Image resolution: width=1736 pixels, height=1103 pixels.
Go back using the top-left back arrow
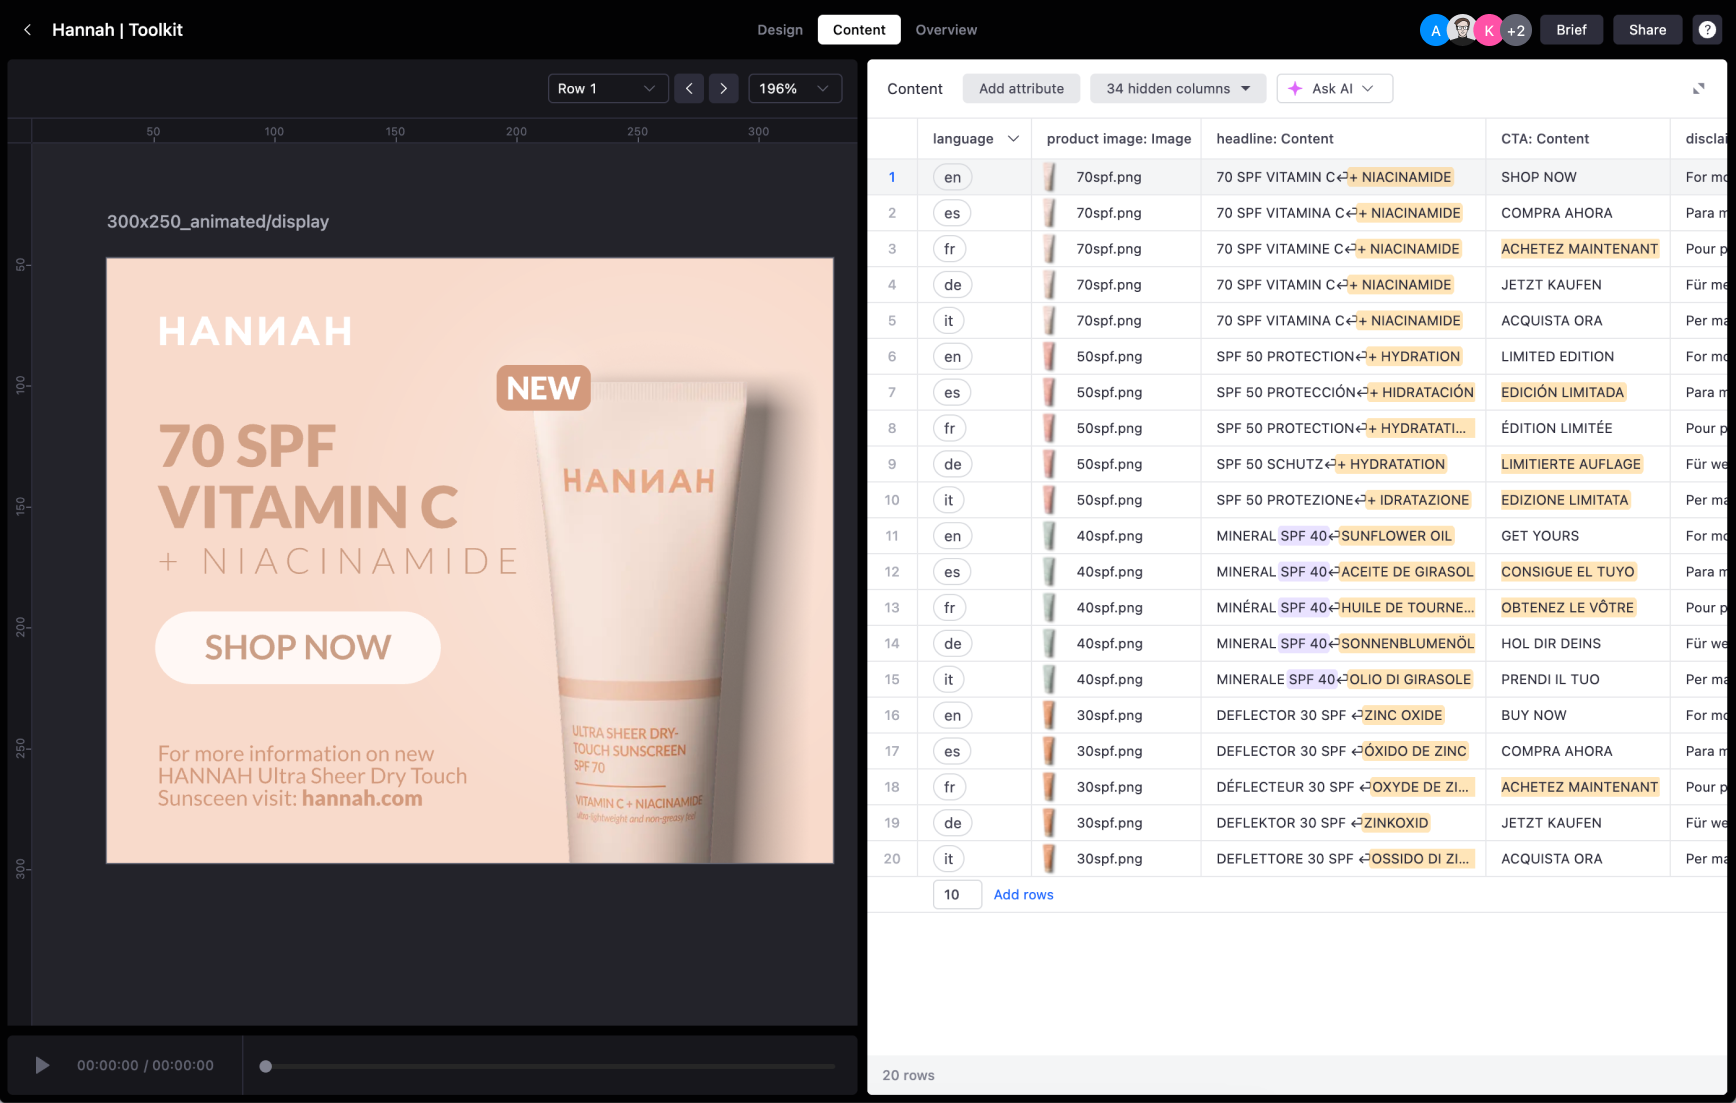pyautogui.click(x=28, y=30)
